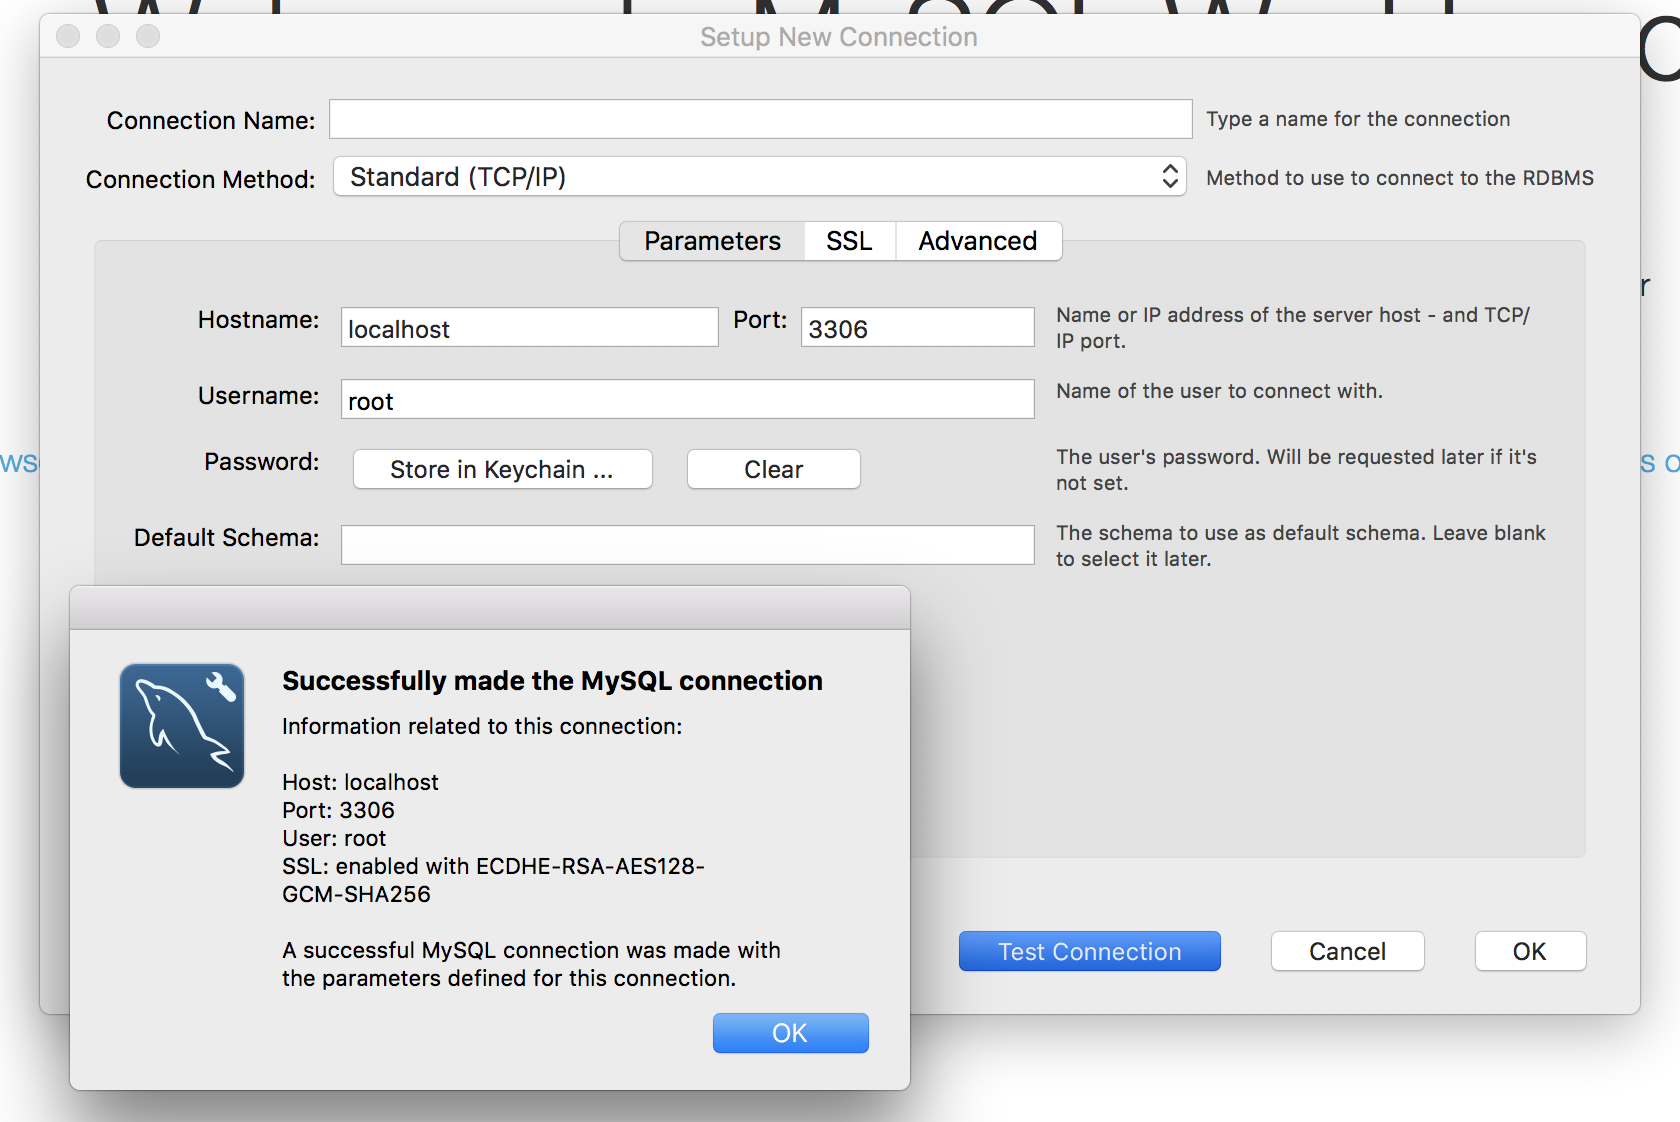Click the Connection Method stepper arrows
Screen dimensions: 1680x1122
[1170, 177]
